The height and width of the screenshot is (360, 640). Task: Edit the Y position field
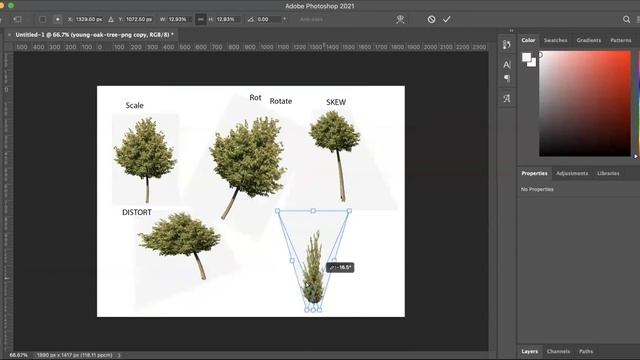pyautogui.click(x=138, y=19)
